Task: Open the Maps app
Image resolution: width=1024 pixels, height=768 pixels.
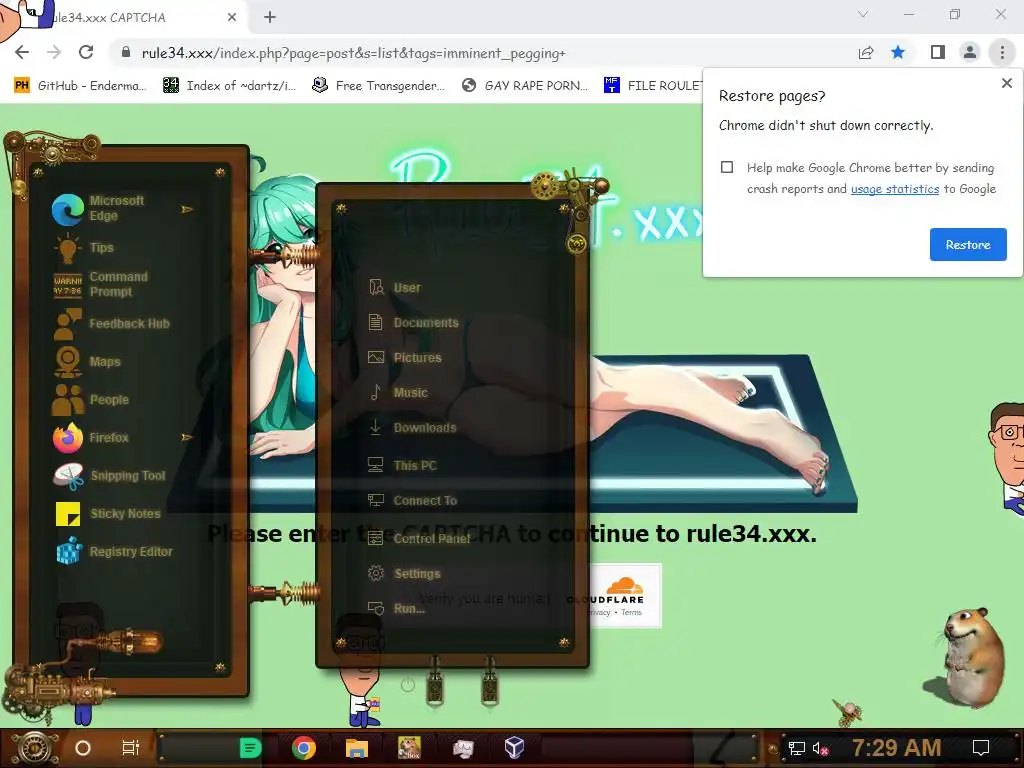Action: tap(87, 361)
